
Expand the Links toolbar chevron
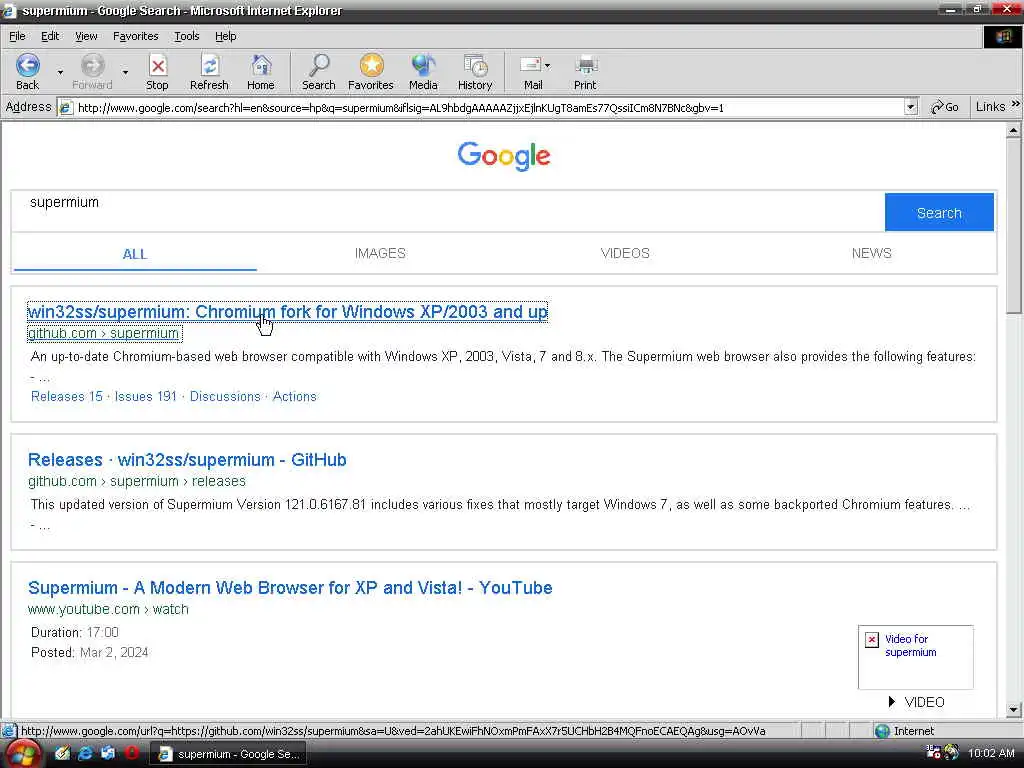(x=1016, y=104)
